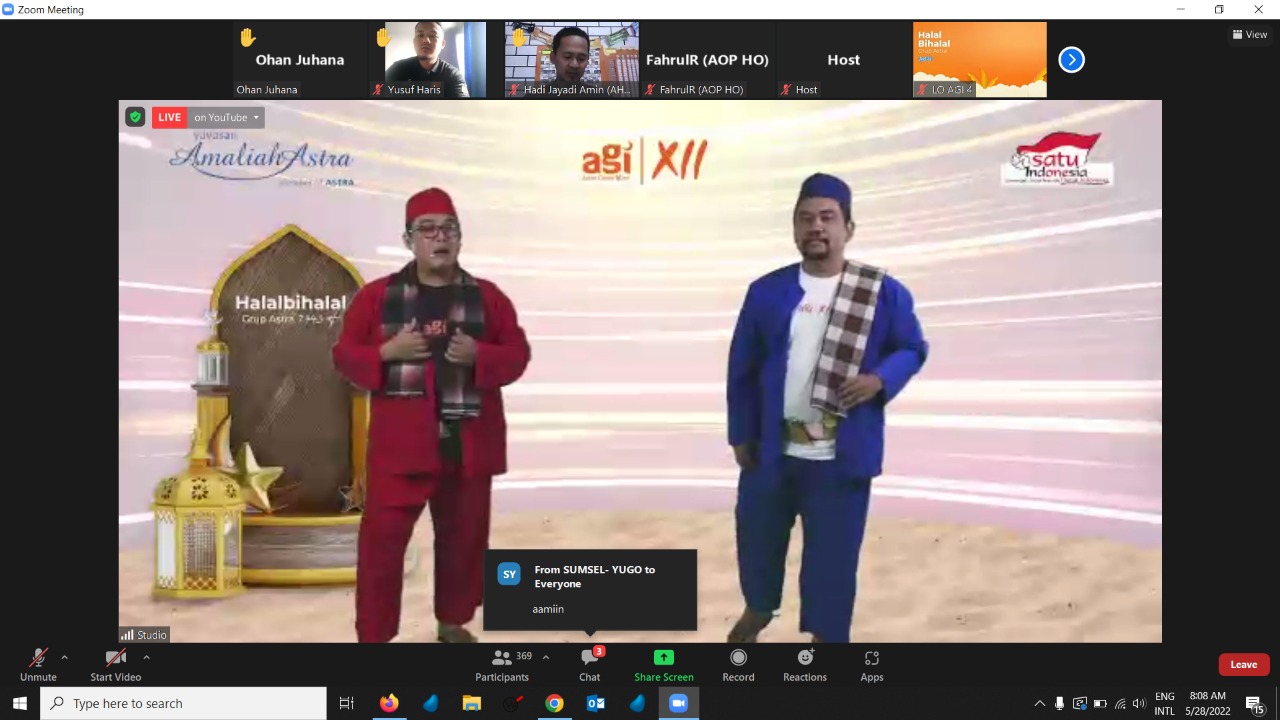Screen dimensions: 1280x720
Task: Click the Windows taskbar search box
Action: pyautogui.click(x=184, y=703)
